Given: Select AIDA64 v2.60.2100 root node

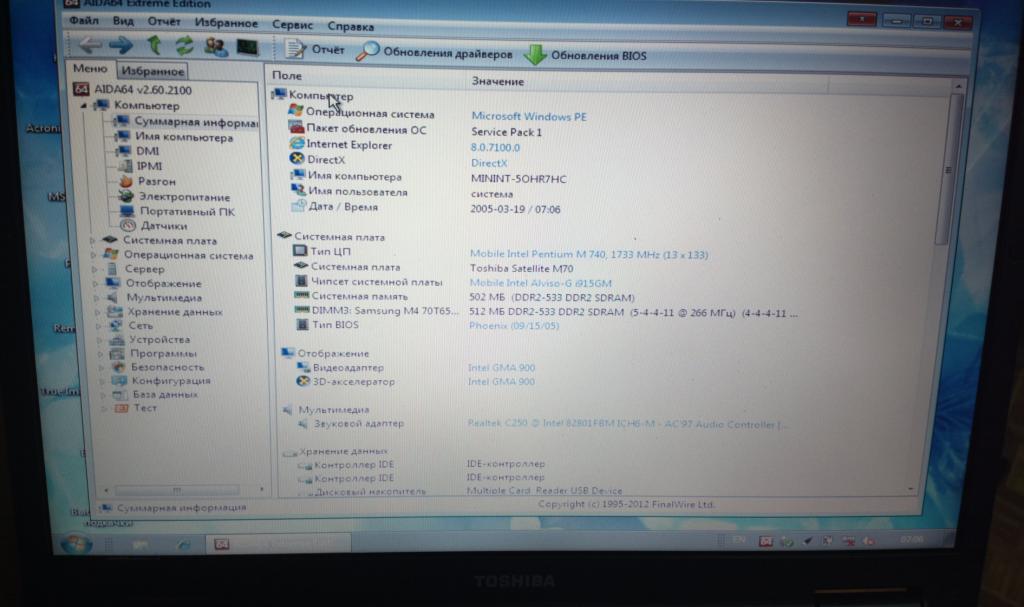Looking at the screenshot, I should [x=133, y=90].
